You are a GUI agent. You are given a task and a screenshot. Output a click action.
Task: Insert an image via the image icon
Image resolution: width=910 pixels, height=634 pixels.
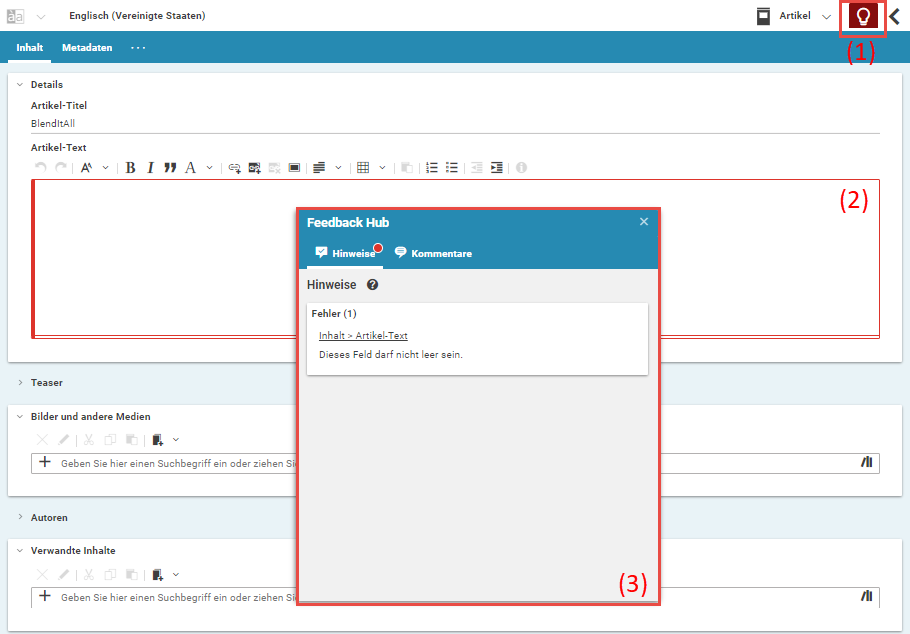coord(253,167)
